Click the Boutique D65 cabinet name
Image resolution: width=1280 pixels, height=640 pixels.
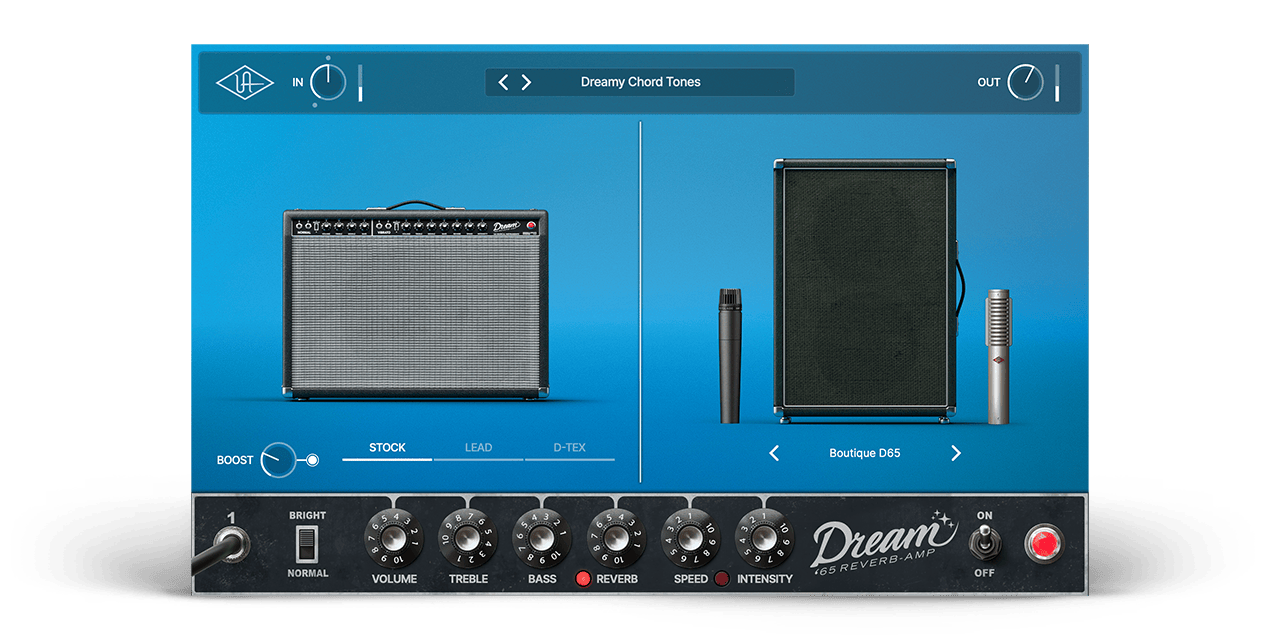(x=865, y=453)
